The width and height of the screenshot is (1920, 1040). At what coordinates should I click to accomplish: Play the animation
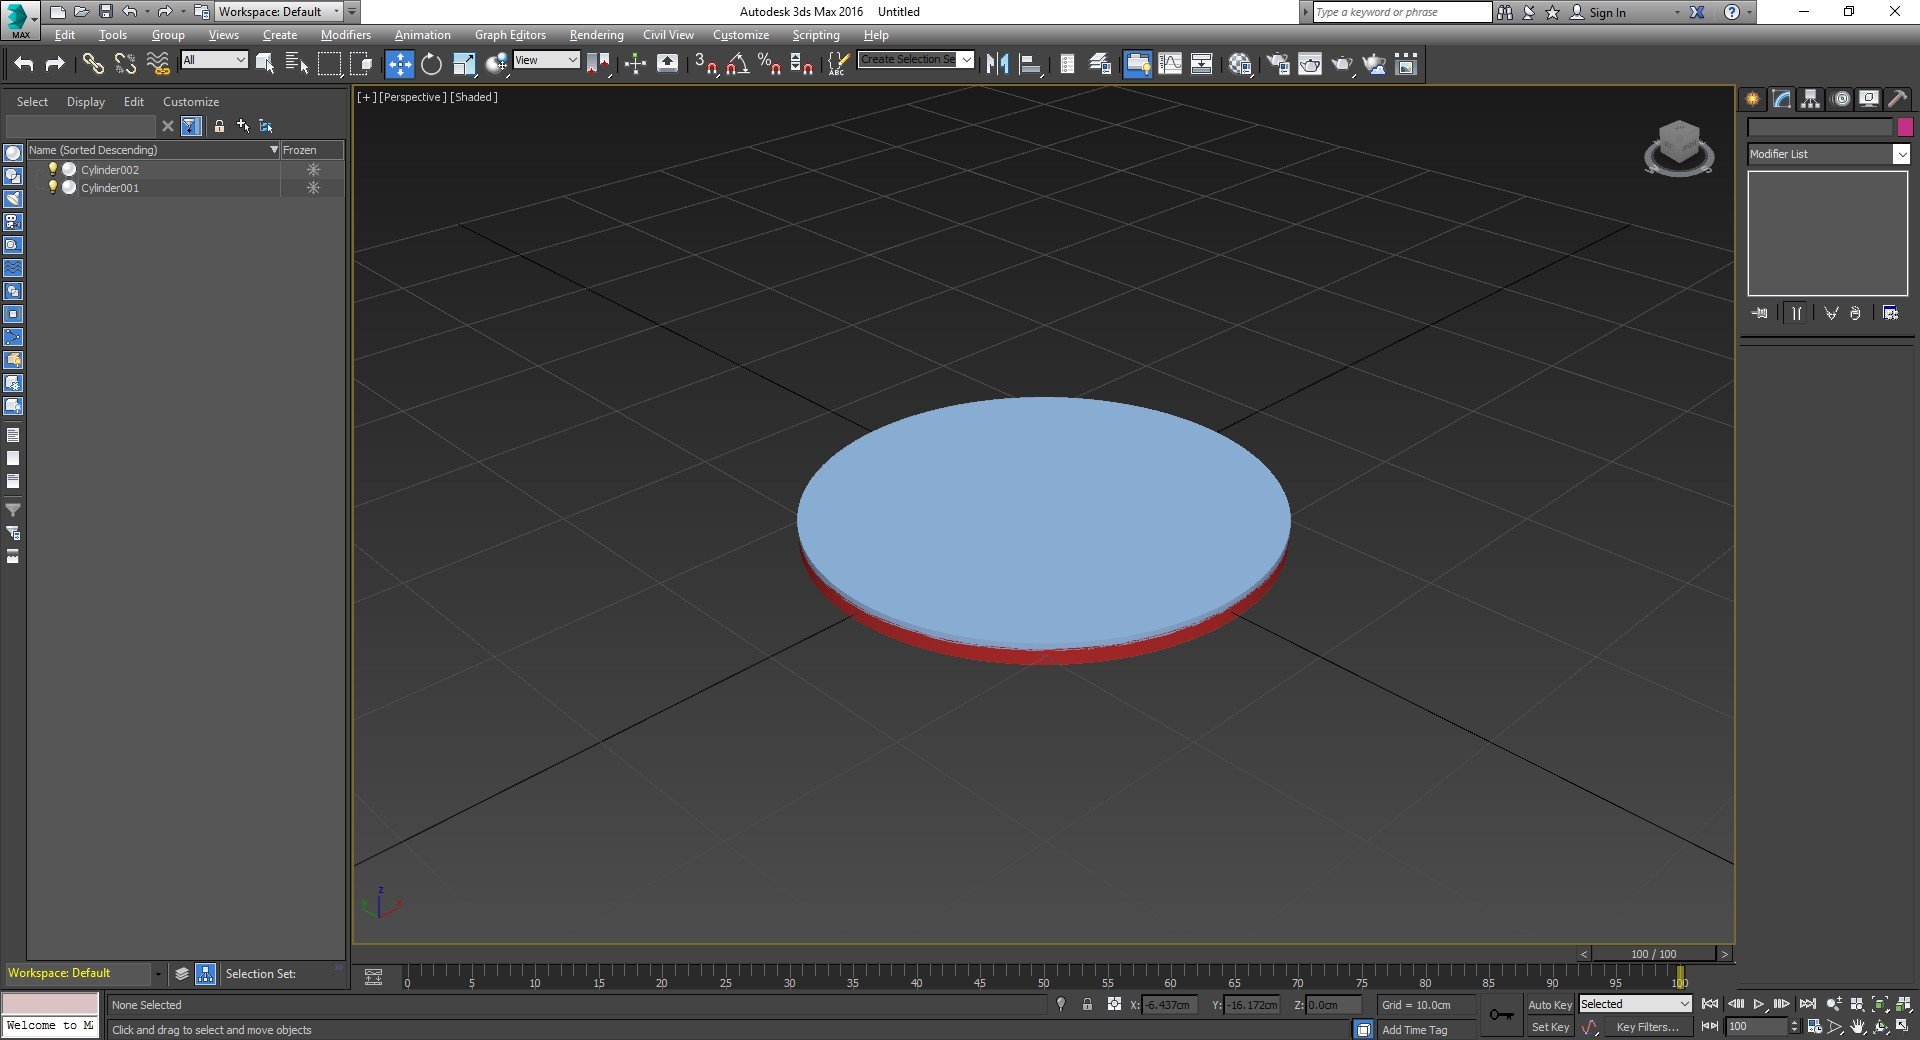point(1758,1004)
